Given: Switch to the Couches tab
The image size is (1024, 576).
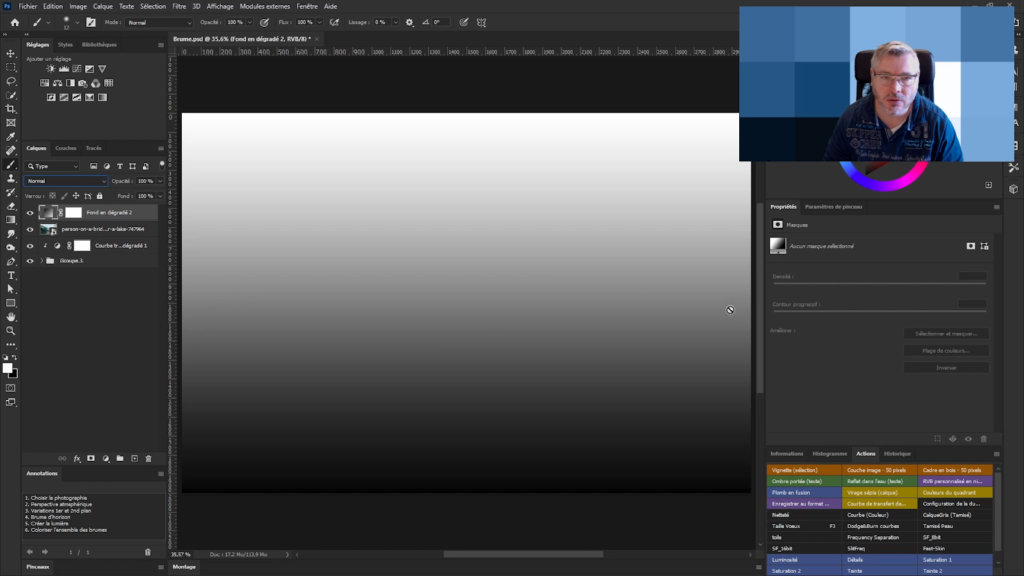Looking at the screenshot, I should coord(65,148).
